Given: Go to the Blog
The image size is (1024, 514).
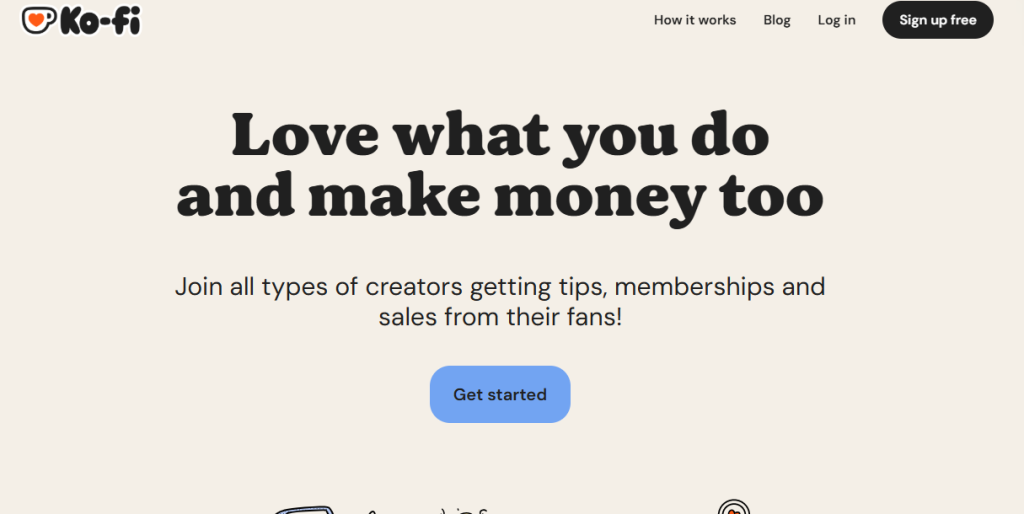Looking at the screenshot, I should coord(777,20).
